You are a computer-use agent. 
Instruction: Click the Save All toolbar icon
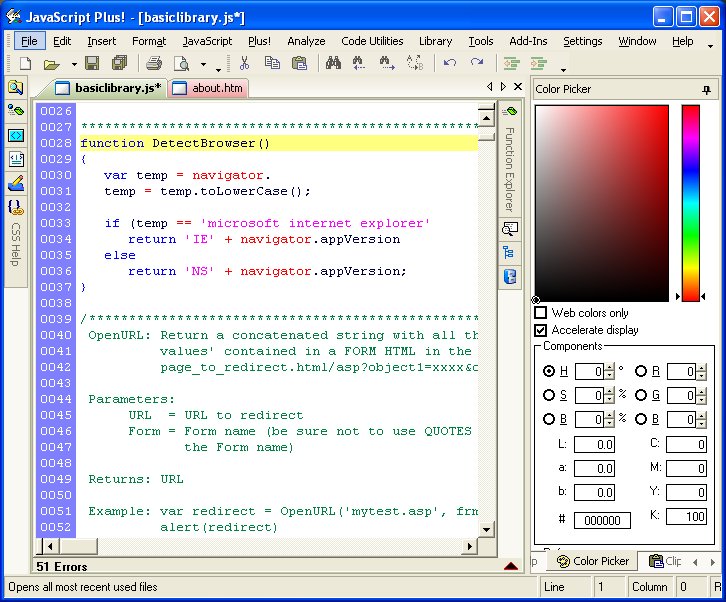point(119,63)
